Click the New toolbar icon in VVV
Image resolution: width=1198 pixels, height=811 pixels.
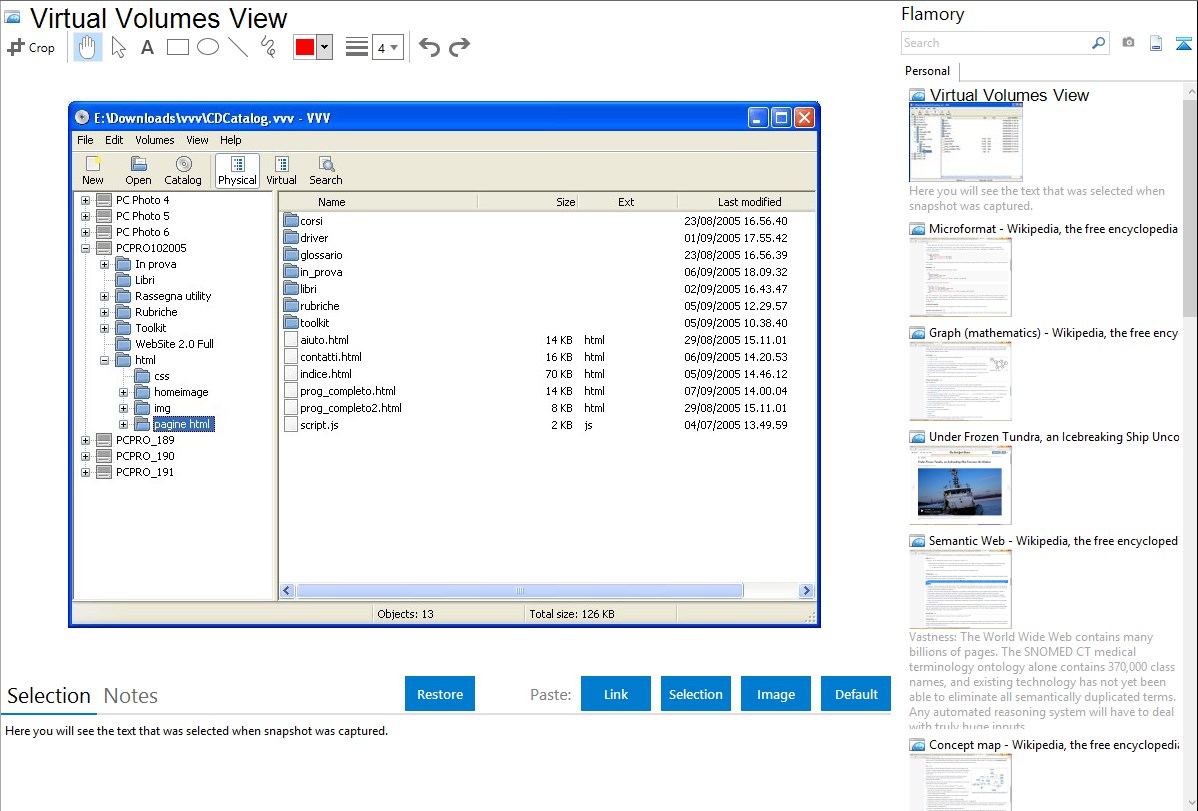[x=92, y=170]
